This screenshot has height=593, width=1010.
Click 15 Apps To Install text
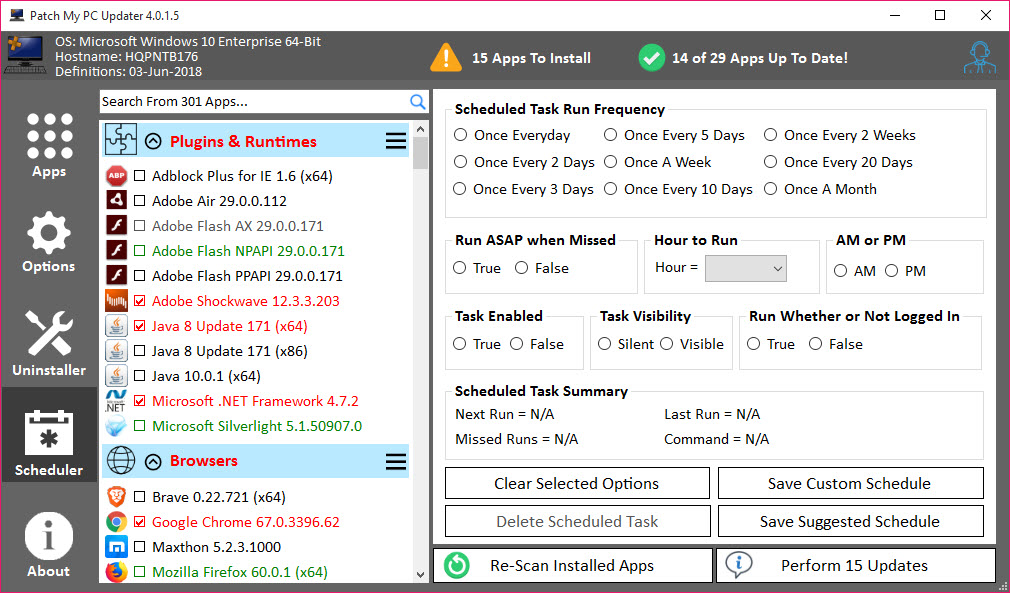[x=531, y=58]
